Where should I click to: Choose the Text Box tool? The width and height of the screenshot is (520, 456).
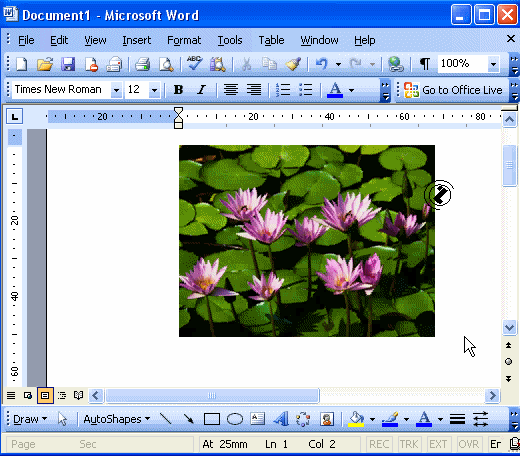pyautogui.click(x=258, y=419)
